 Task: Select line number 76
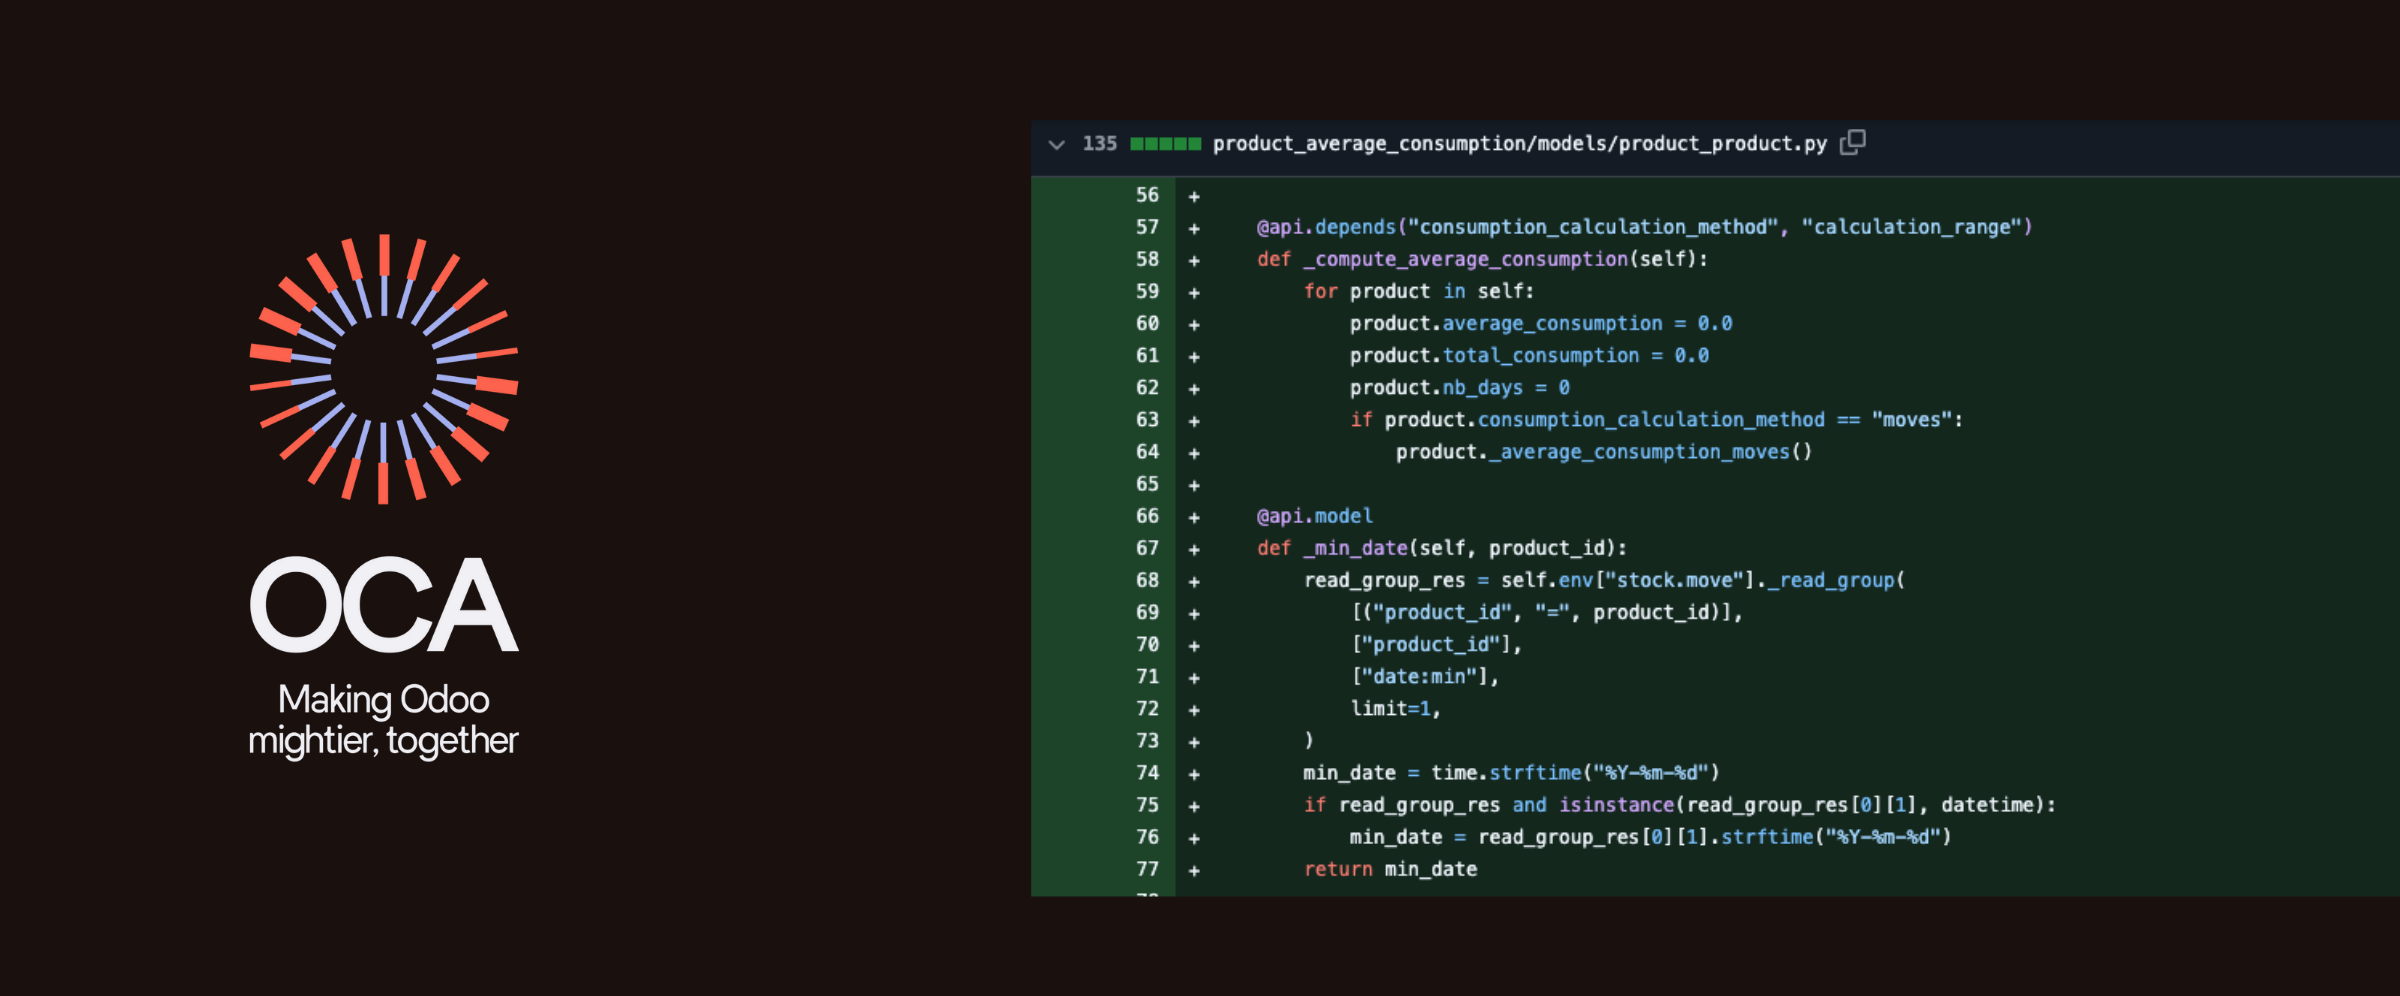click(1147, 837)
